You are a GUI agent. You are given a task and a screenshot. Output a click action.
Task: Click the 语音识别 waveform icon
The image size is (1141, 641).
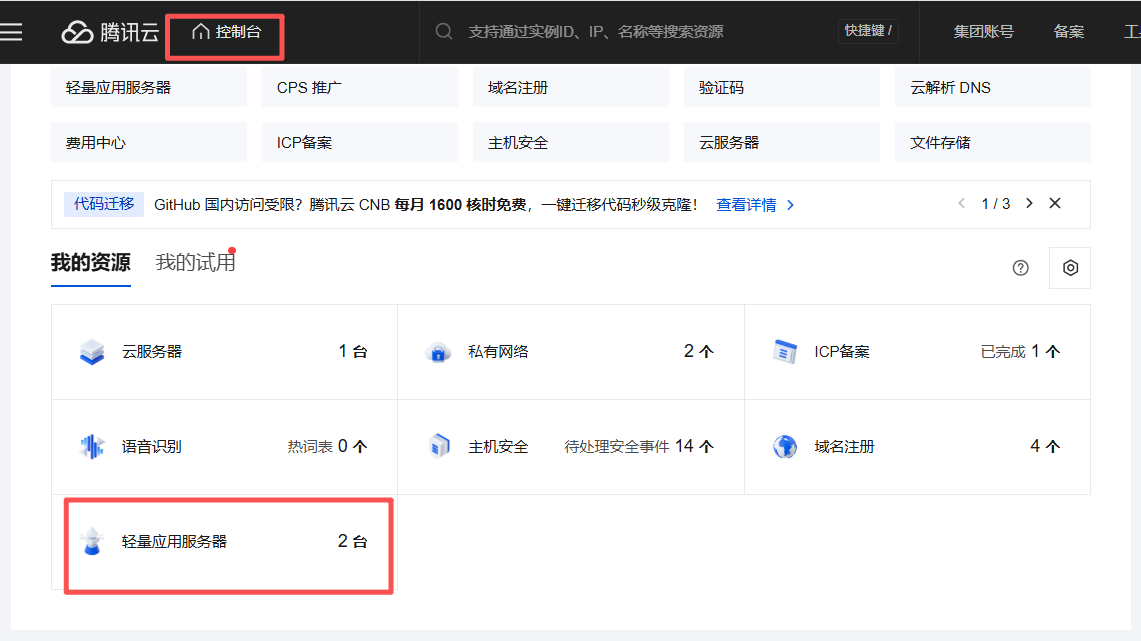92,447
